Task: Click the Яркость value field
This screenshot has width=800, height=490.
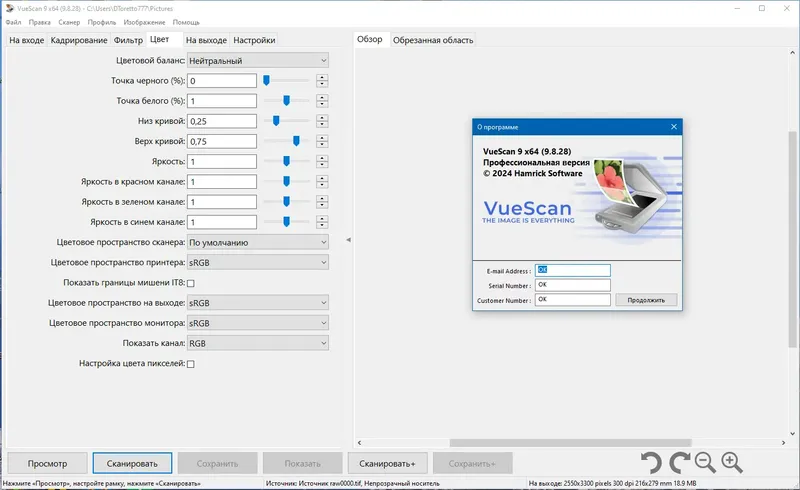Action: pos(222,161)
